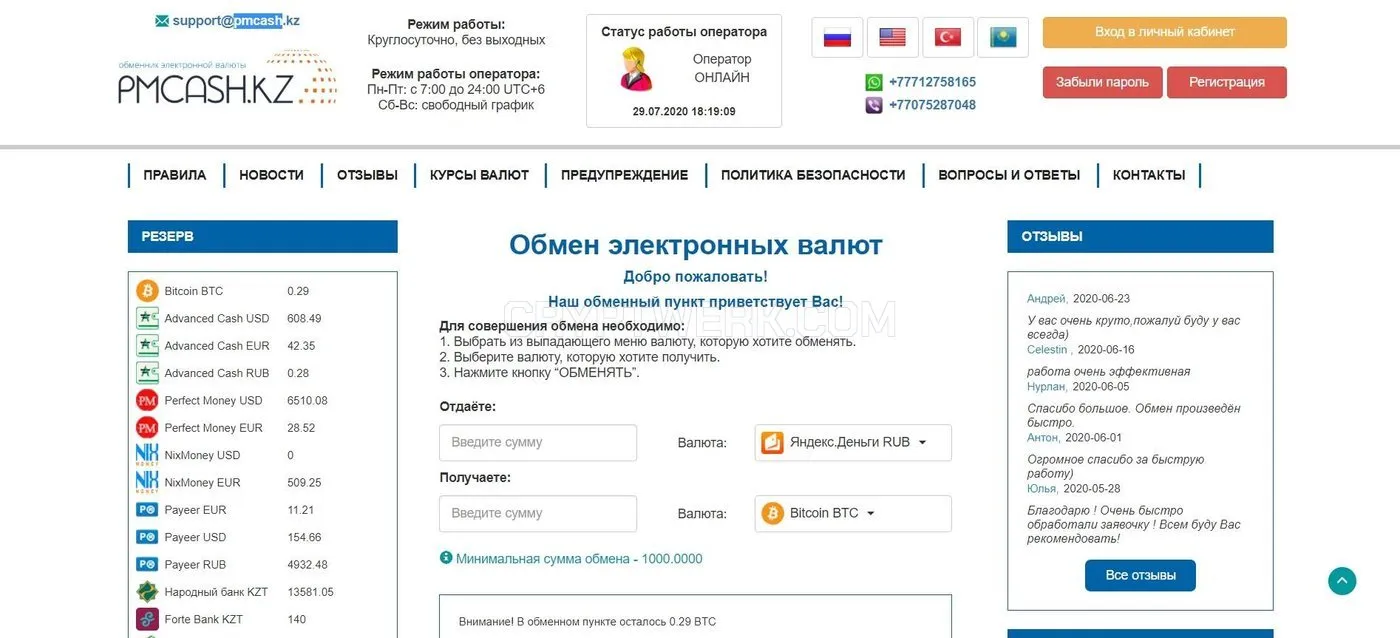Click the ОТЗЫВЫ sidebar panel header
The width and height of the screenshot is (1400, 638).
click(1140, 237)
